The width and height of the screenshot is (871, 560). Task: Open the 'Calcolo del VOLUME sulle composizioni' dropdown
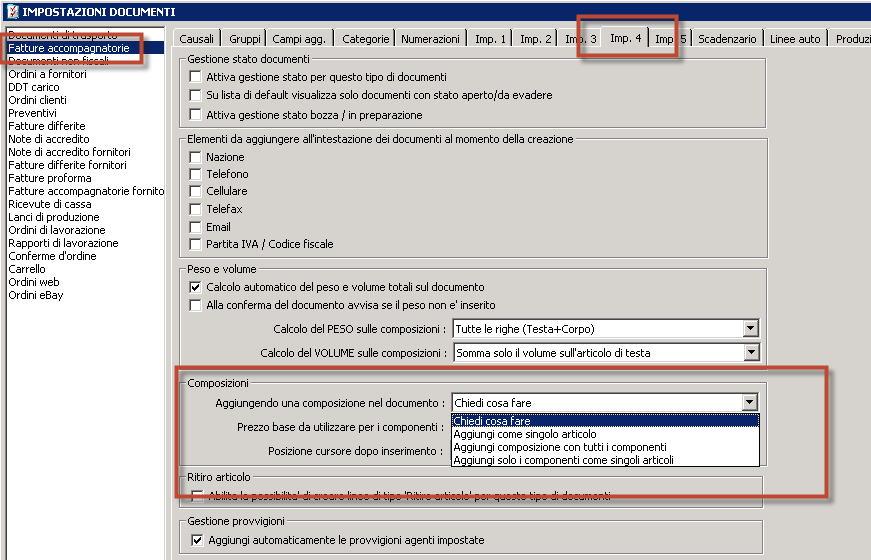[750, 352]
